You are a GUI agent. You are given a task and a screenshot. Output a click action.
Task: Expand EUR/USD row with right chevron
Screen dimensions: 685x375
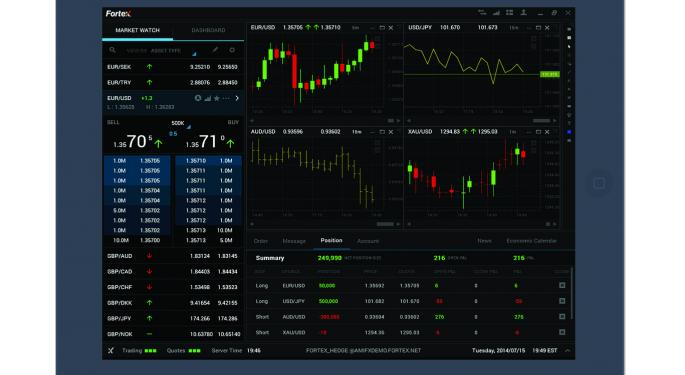tap(237, 98)
